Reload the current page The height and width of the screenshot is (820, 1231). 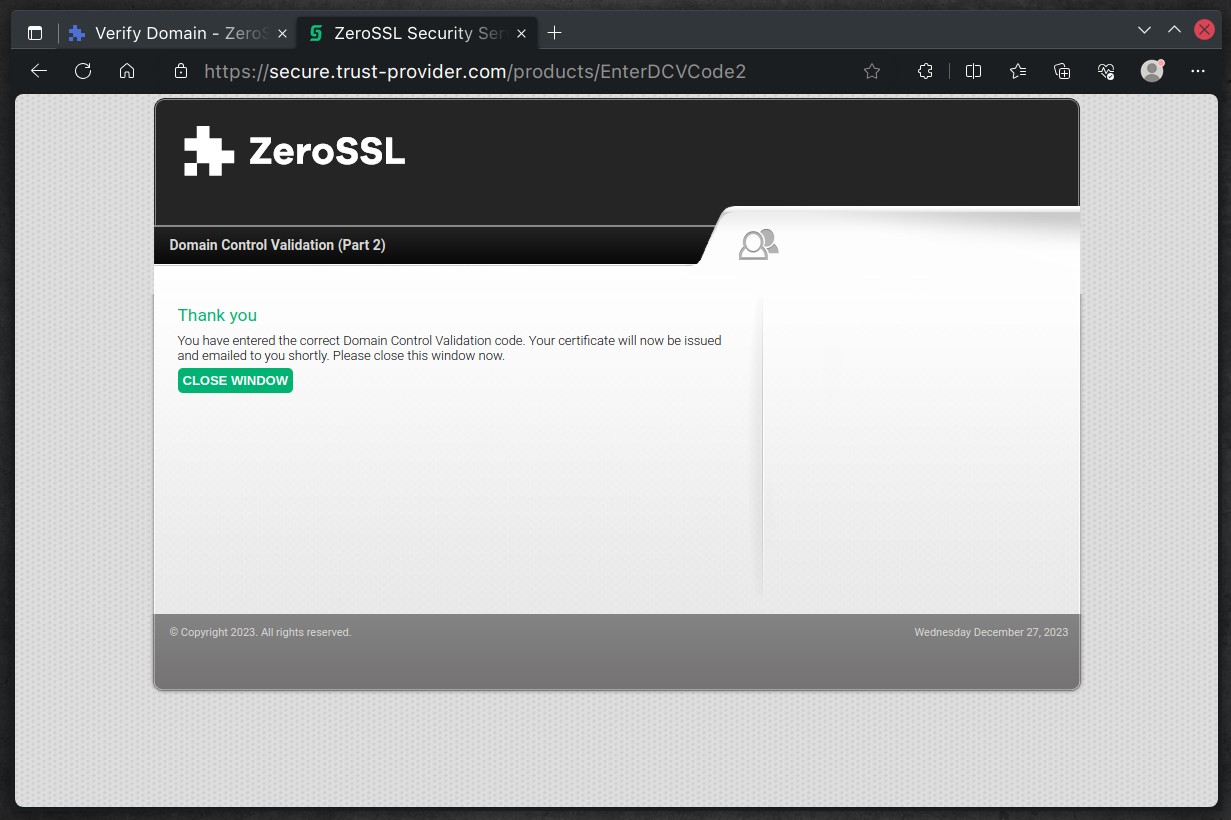(83, 71)
